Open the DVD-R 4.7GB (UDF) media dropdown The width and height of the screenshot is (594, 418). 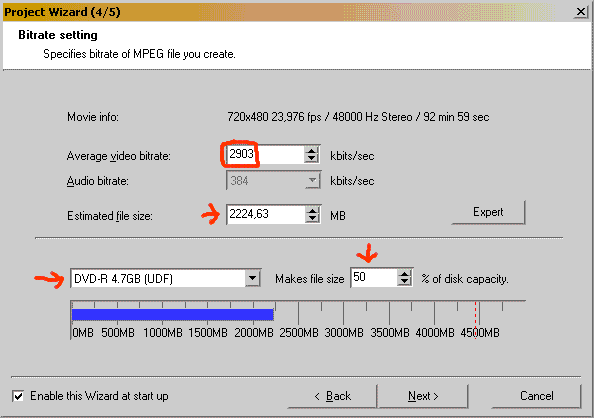tap(252, 279)
